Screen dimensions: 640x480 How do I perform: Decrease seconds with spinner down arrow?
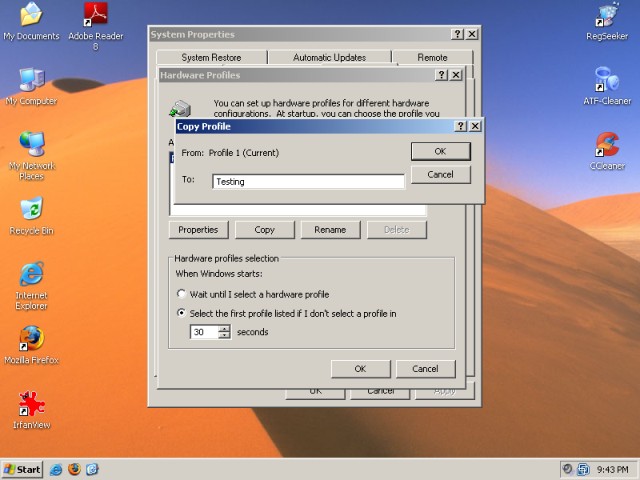(x=224, y=335)
